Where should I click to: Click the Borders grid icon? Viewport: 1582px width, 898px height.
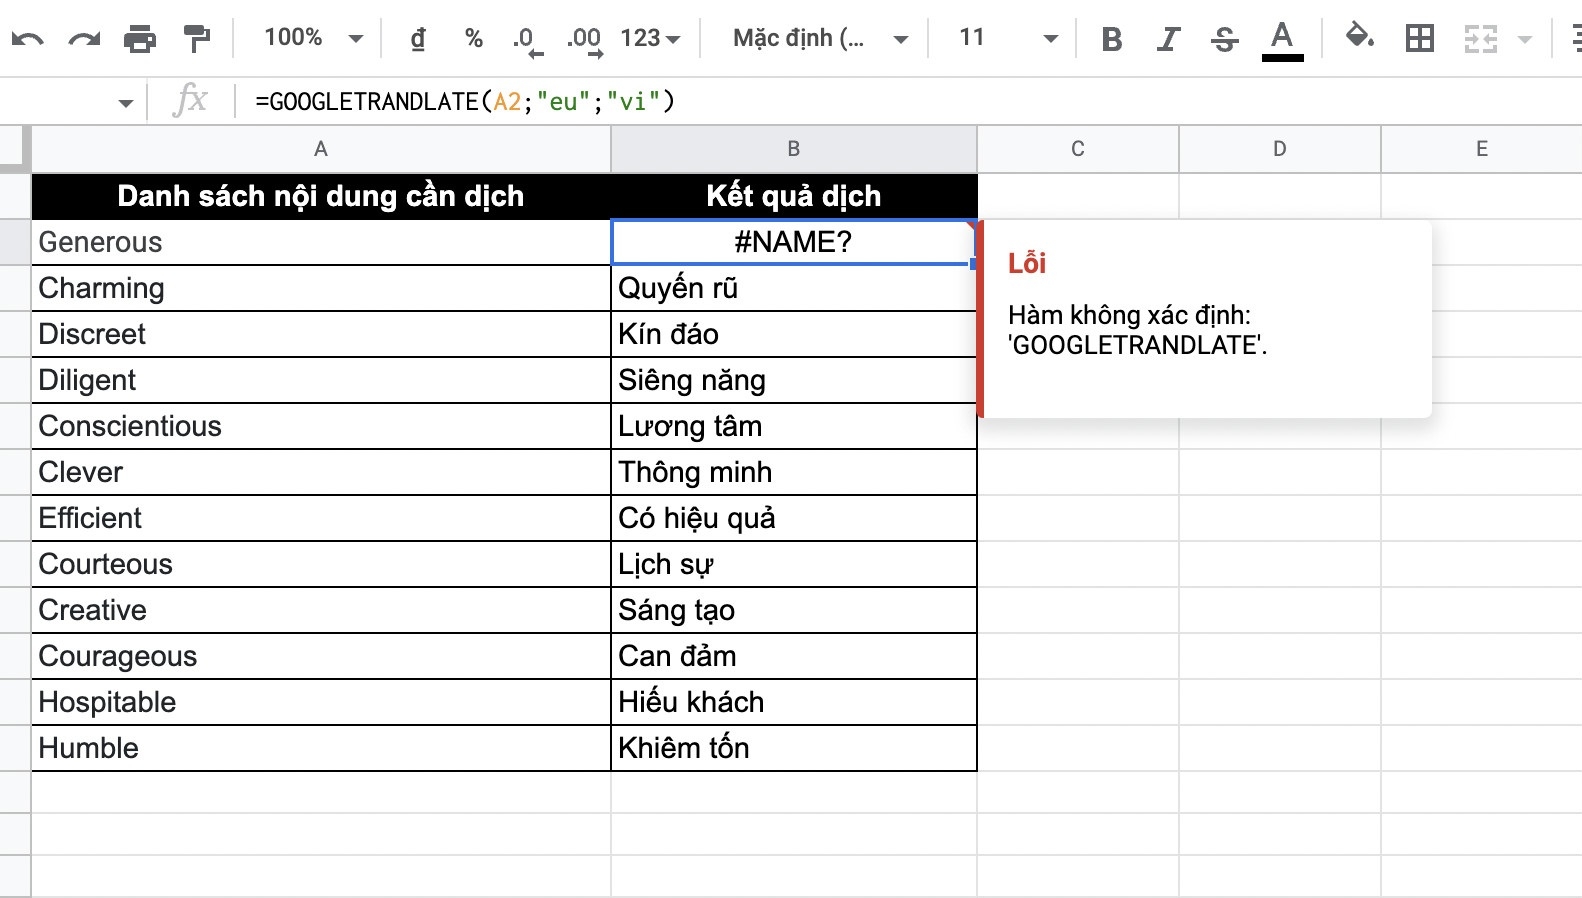coord(1420,39)
